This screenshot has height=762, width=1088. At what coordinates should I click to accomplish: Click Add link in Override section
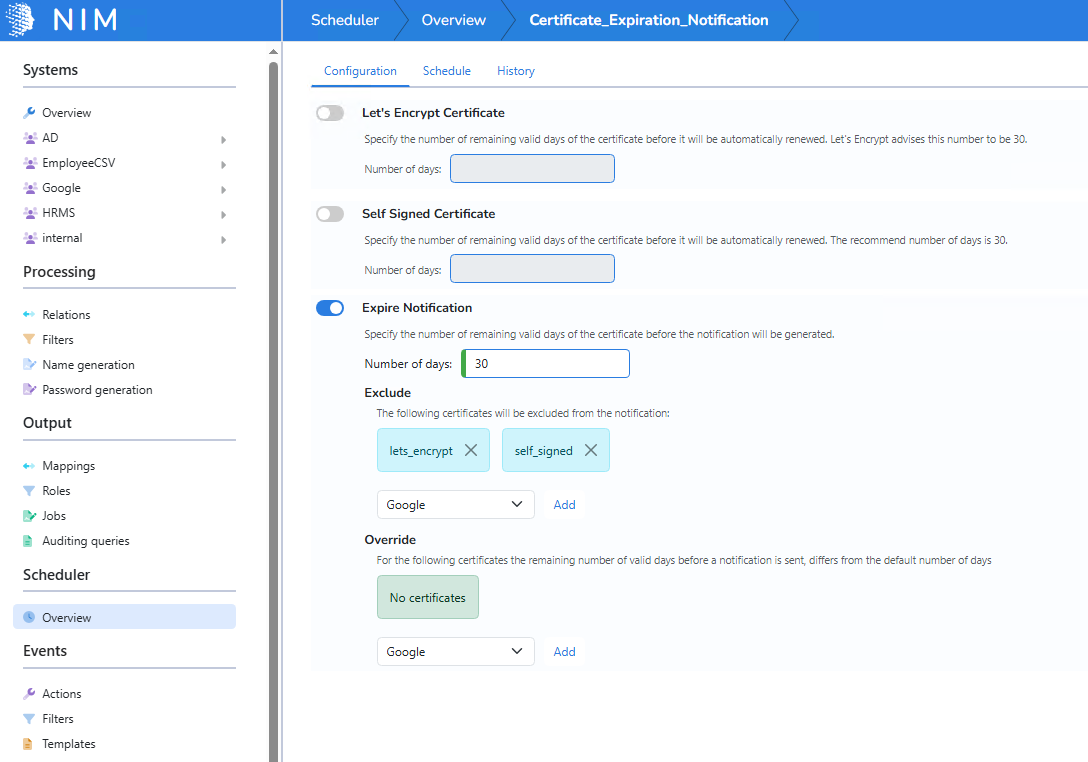(x=565, y=652)
